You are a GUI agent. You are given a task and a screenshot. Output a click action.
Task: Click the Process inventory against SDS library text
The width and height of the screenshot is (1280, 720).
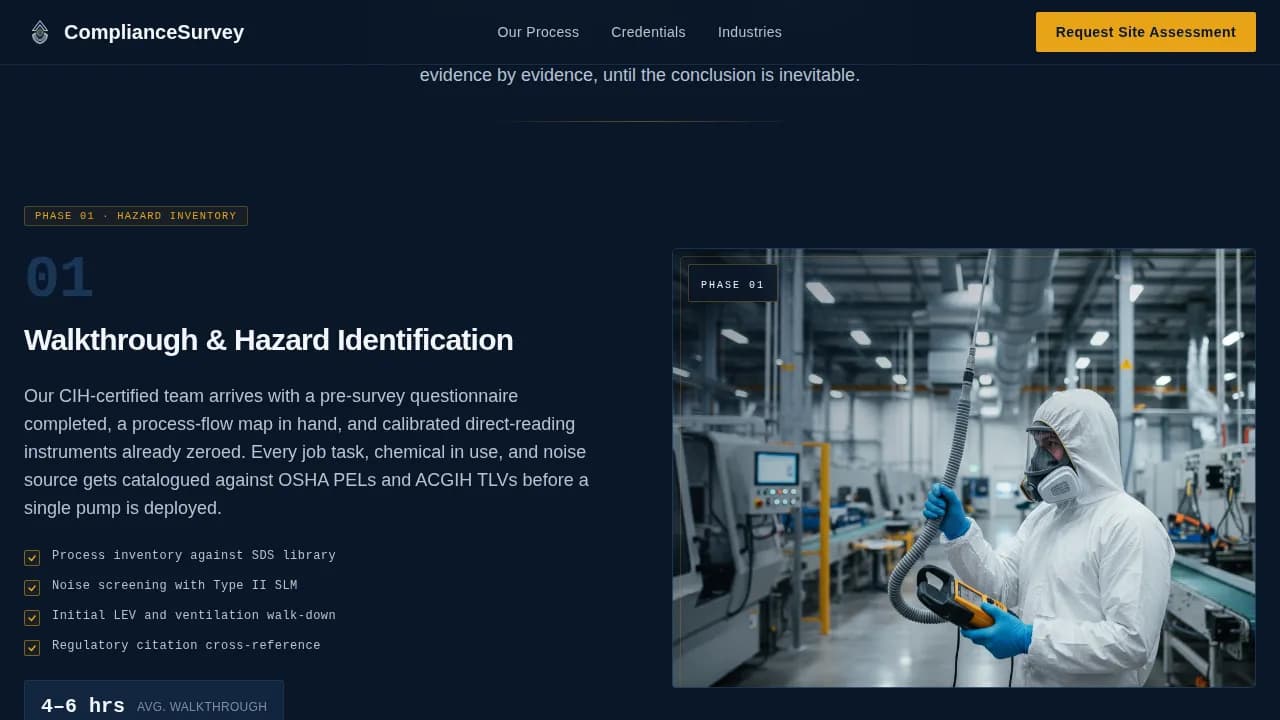193,555
